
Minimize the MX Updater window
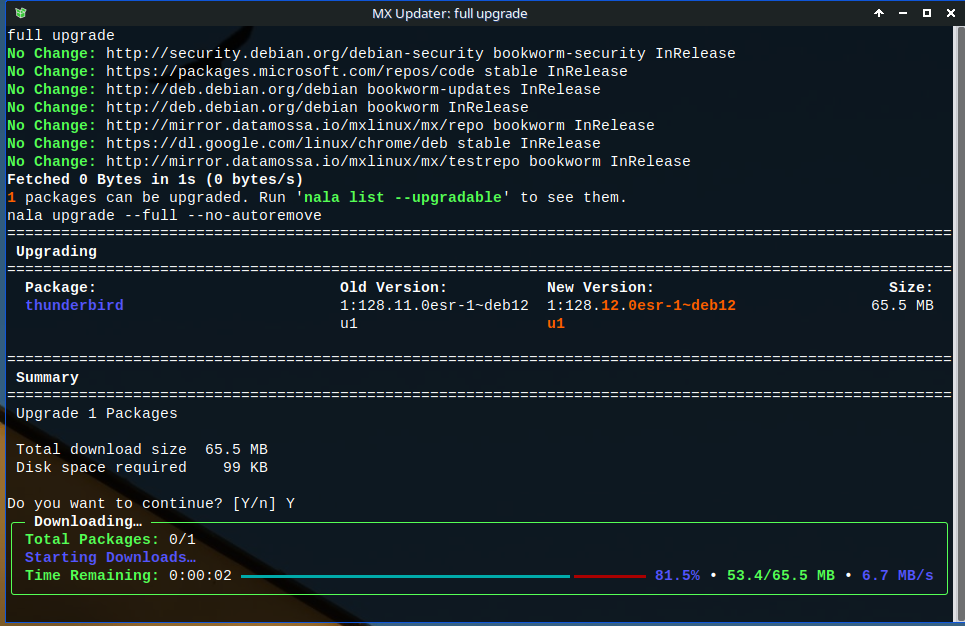click(903, 13)
